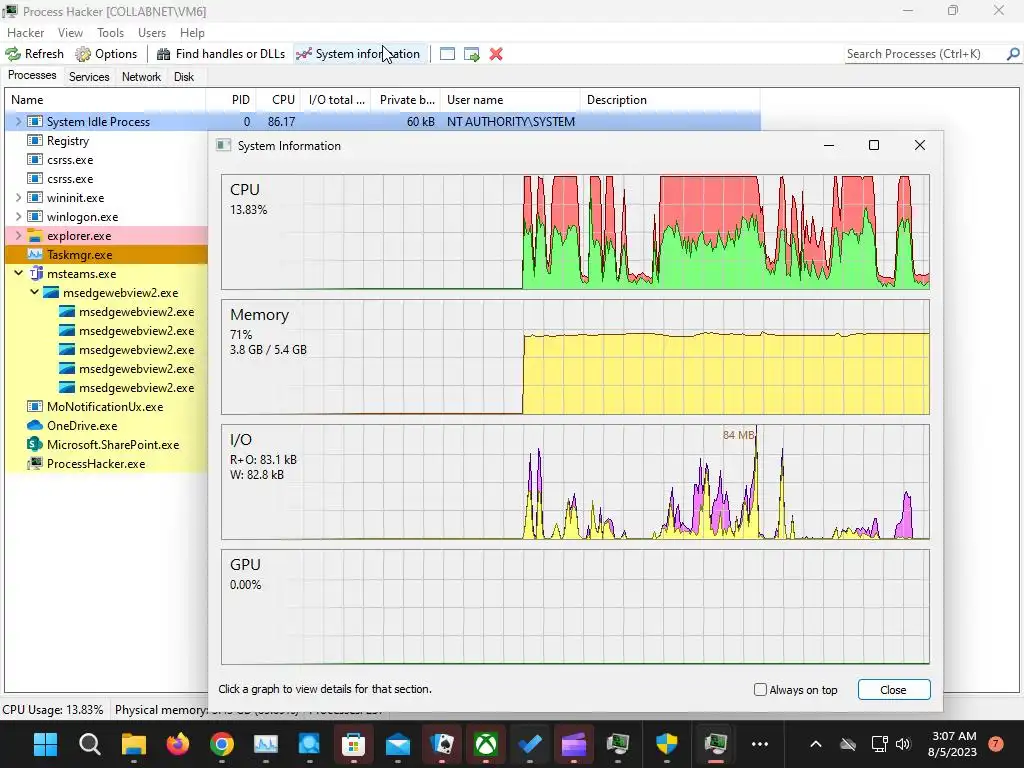Select the Microsoft.SharePoint.exe process

point(106,445)
